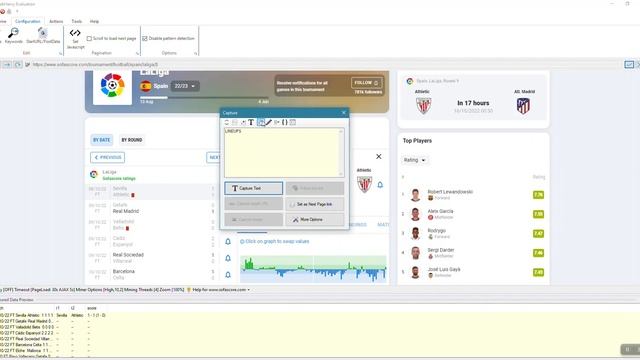The width and height of the screenshot is (640, 360).
Task: Open the Actions ribbon tab
Action: click(x=56, y=21)
